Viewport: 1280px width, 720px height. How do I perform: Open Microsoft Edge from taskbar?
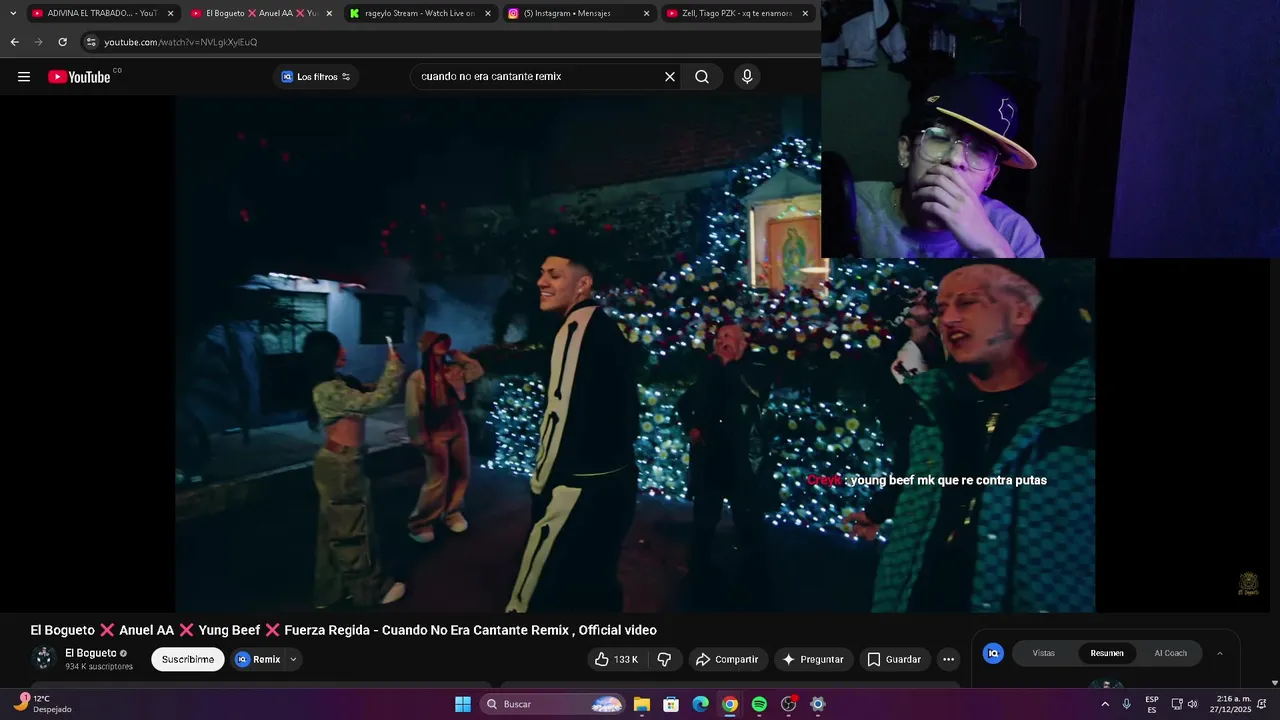(x=701, y=704)
